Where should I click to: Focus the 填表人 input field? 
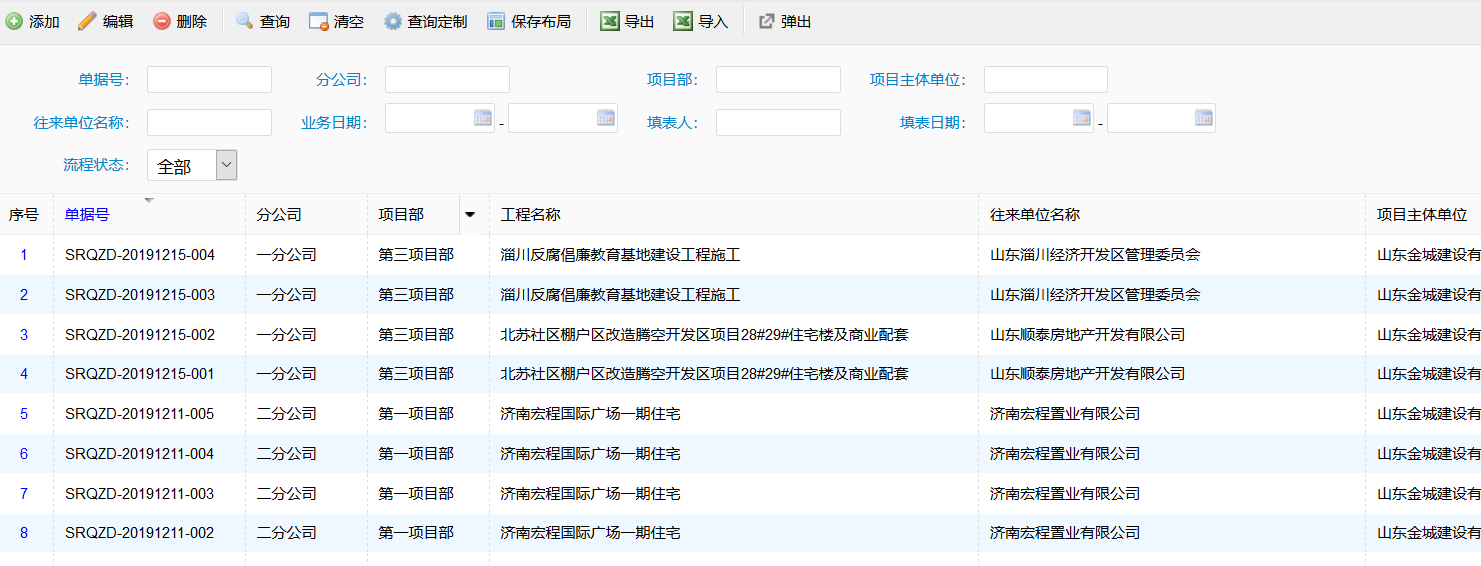(778, 122)
